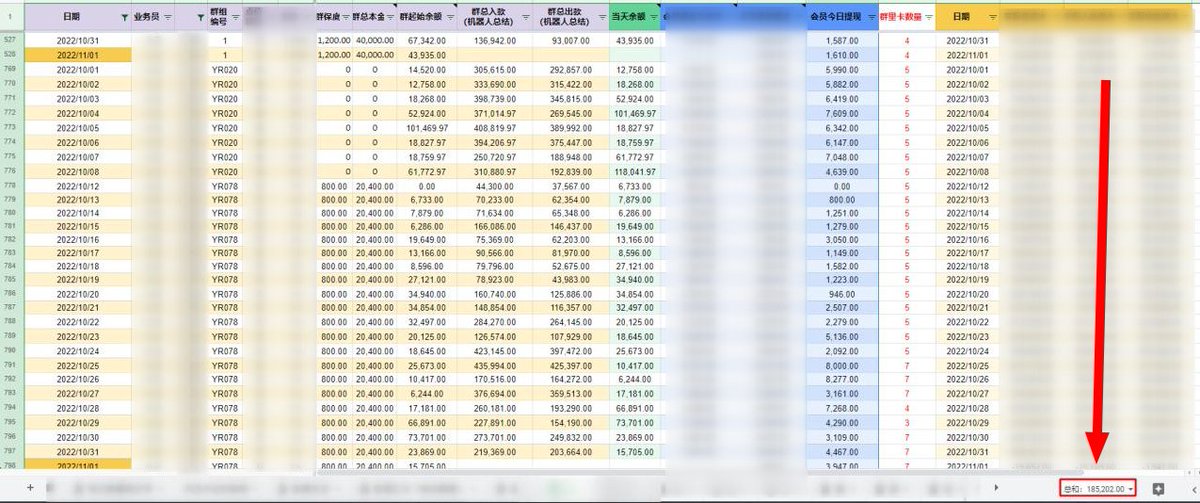The height and width of the screenshot is (503, 1200).
Task: Open the filter icon on 群总本金 header
Action: (389, 18)
